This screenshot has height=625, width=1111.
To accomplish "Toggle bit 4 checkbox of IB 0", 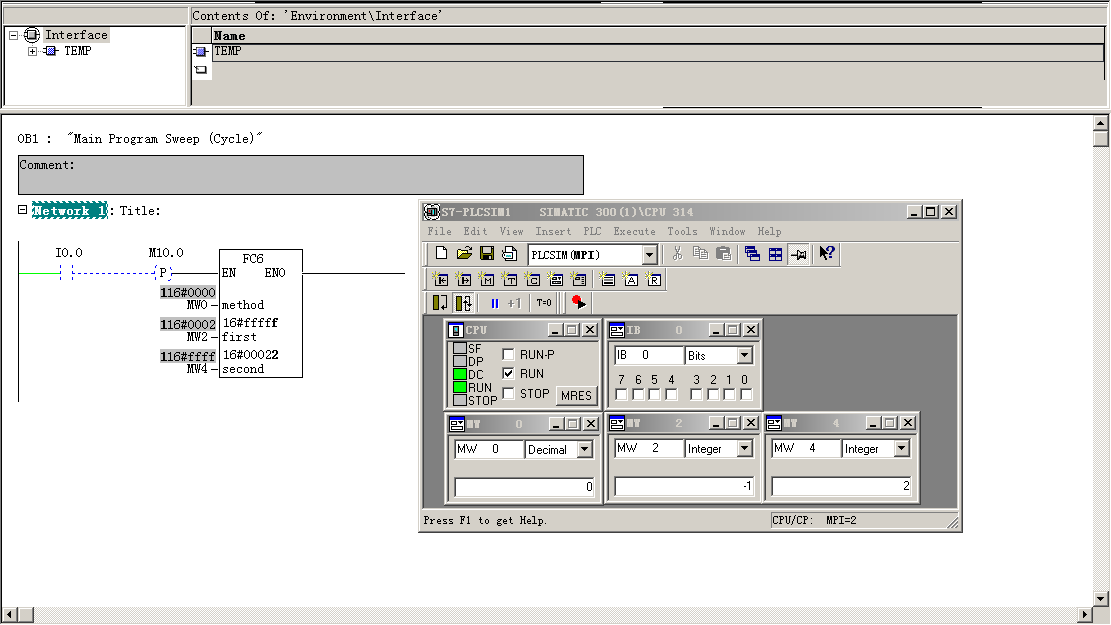I will [672, 395].
